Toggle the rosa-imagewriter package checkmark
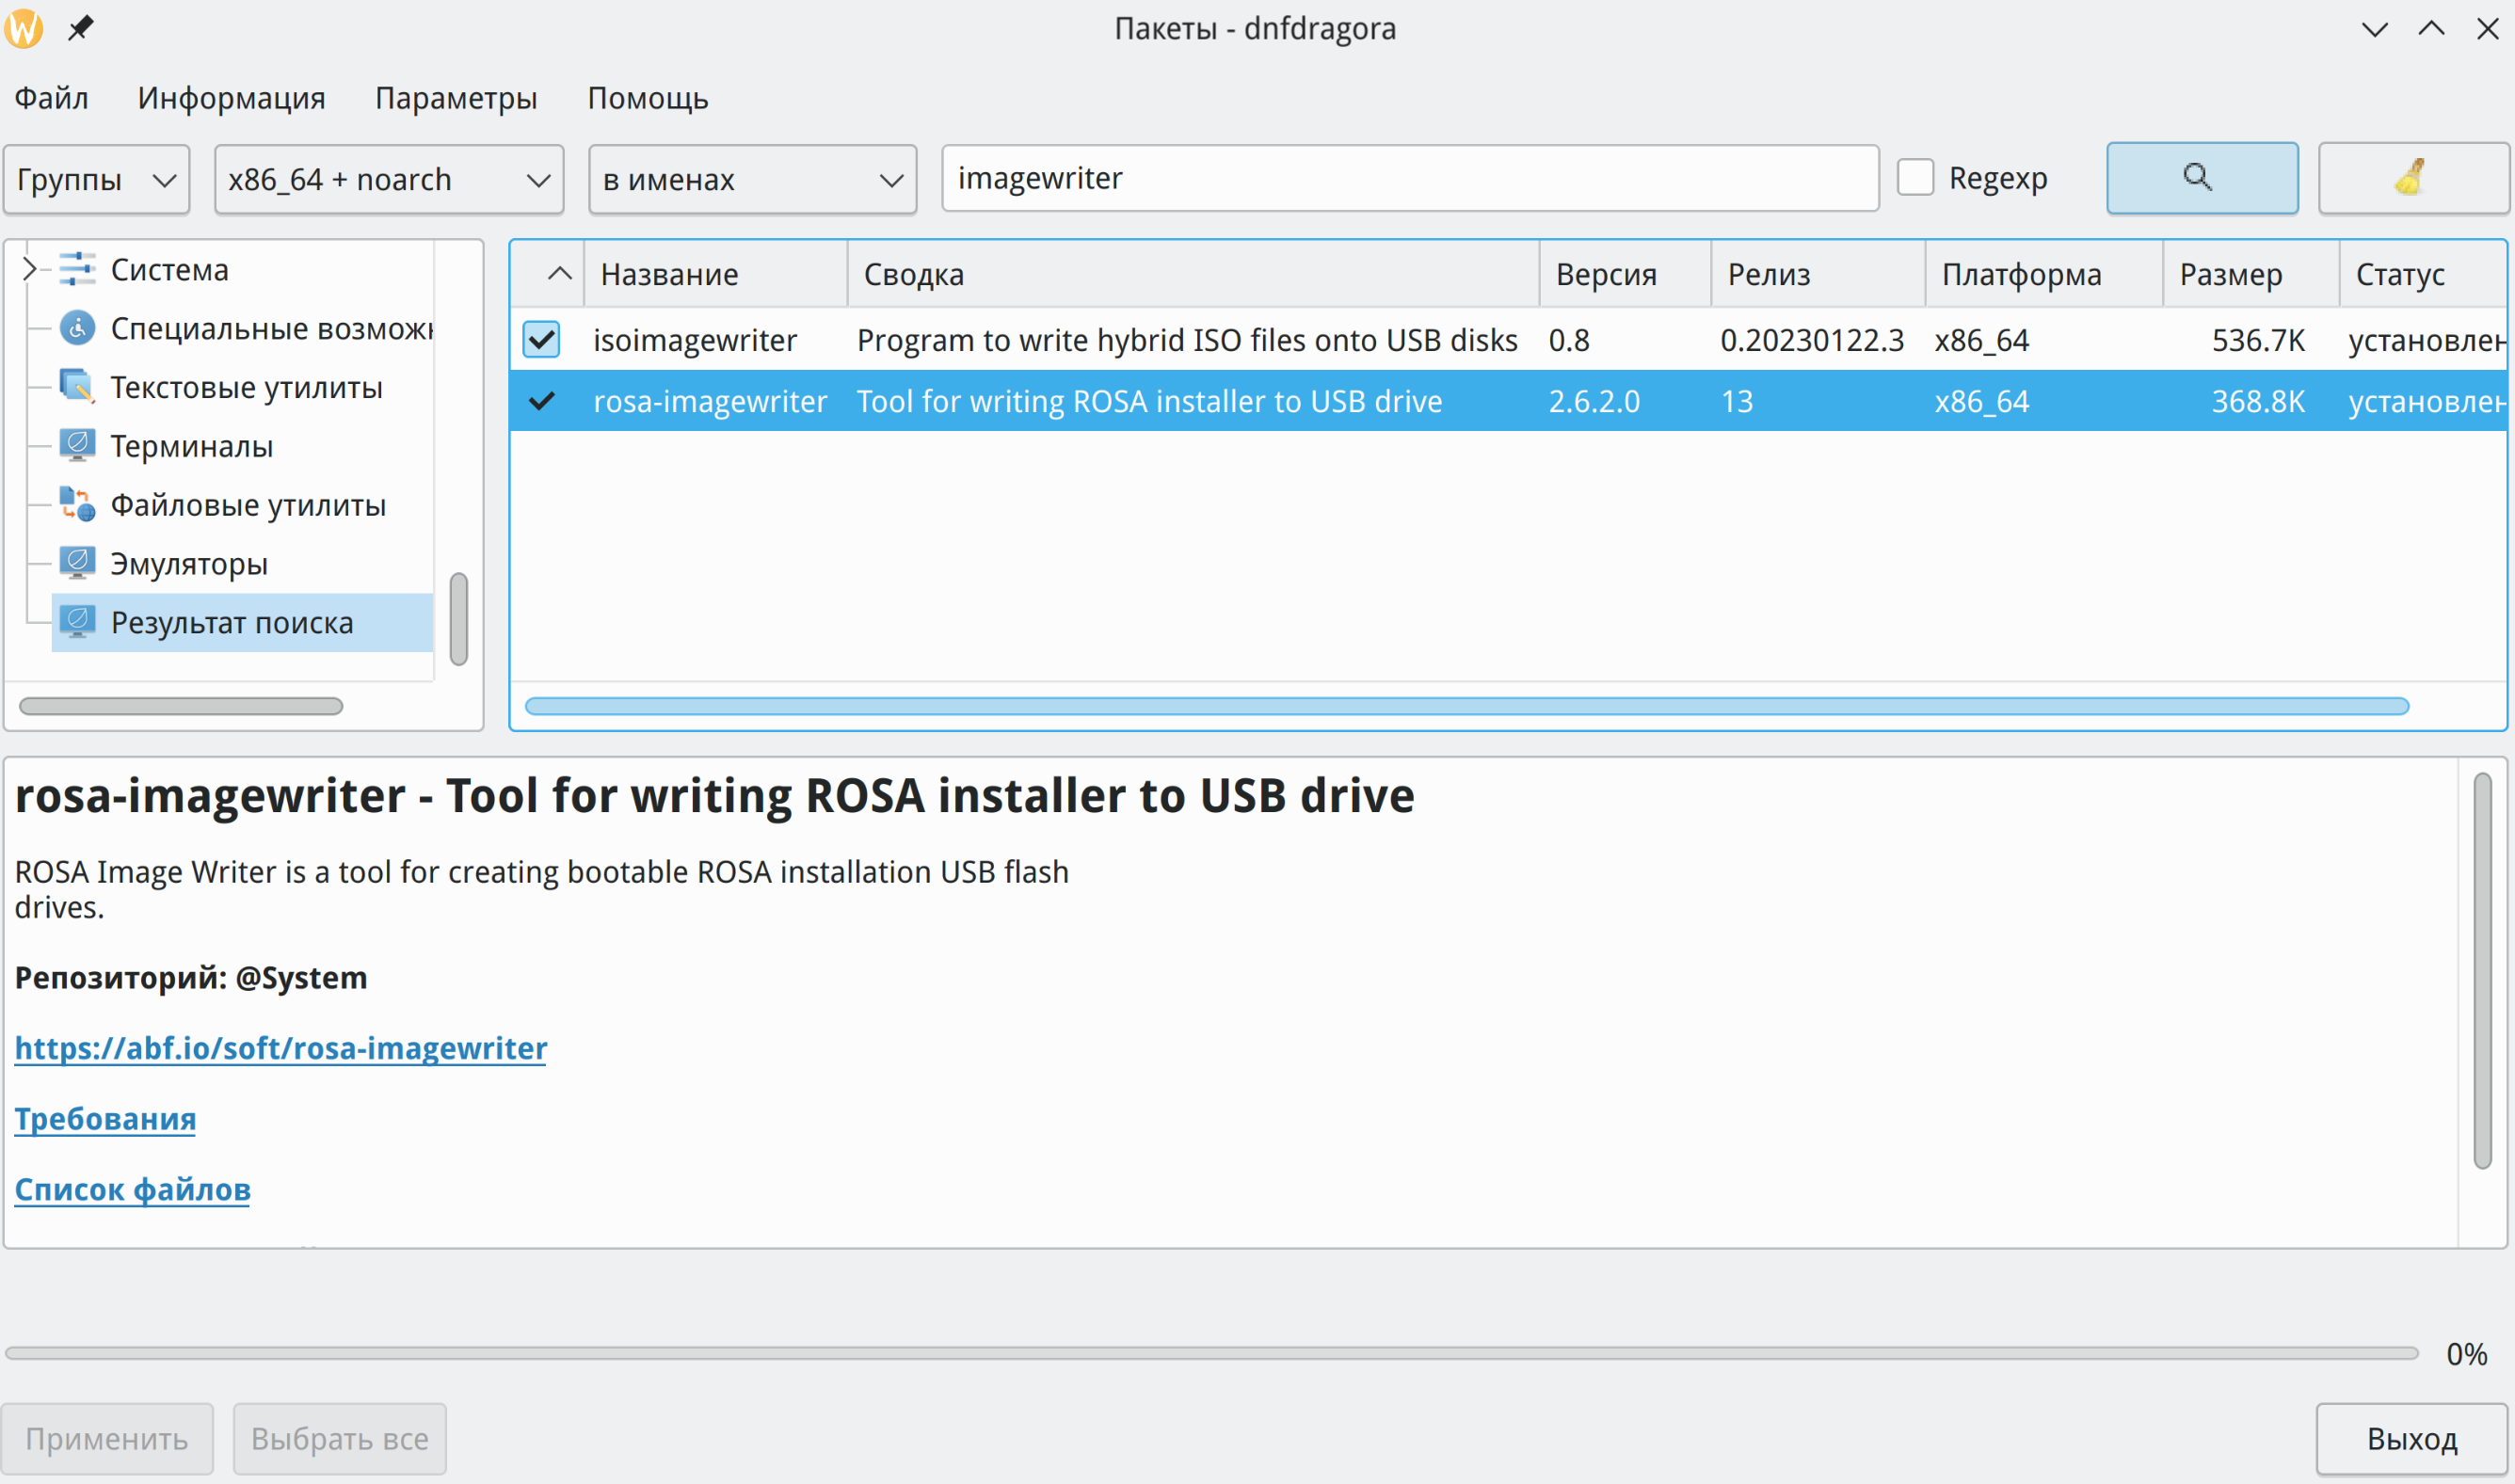2515x1484 pixels. tap(541, 401)
